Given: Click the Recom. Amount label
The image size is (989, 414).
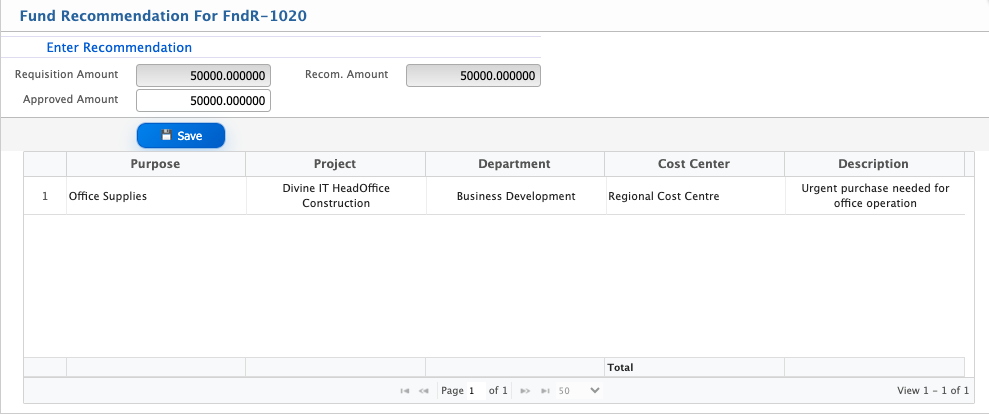Looking at the screenshot, I should [x=346, y=74].
